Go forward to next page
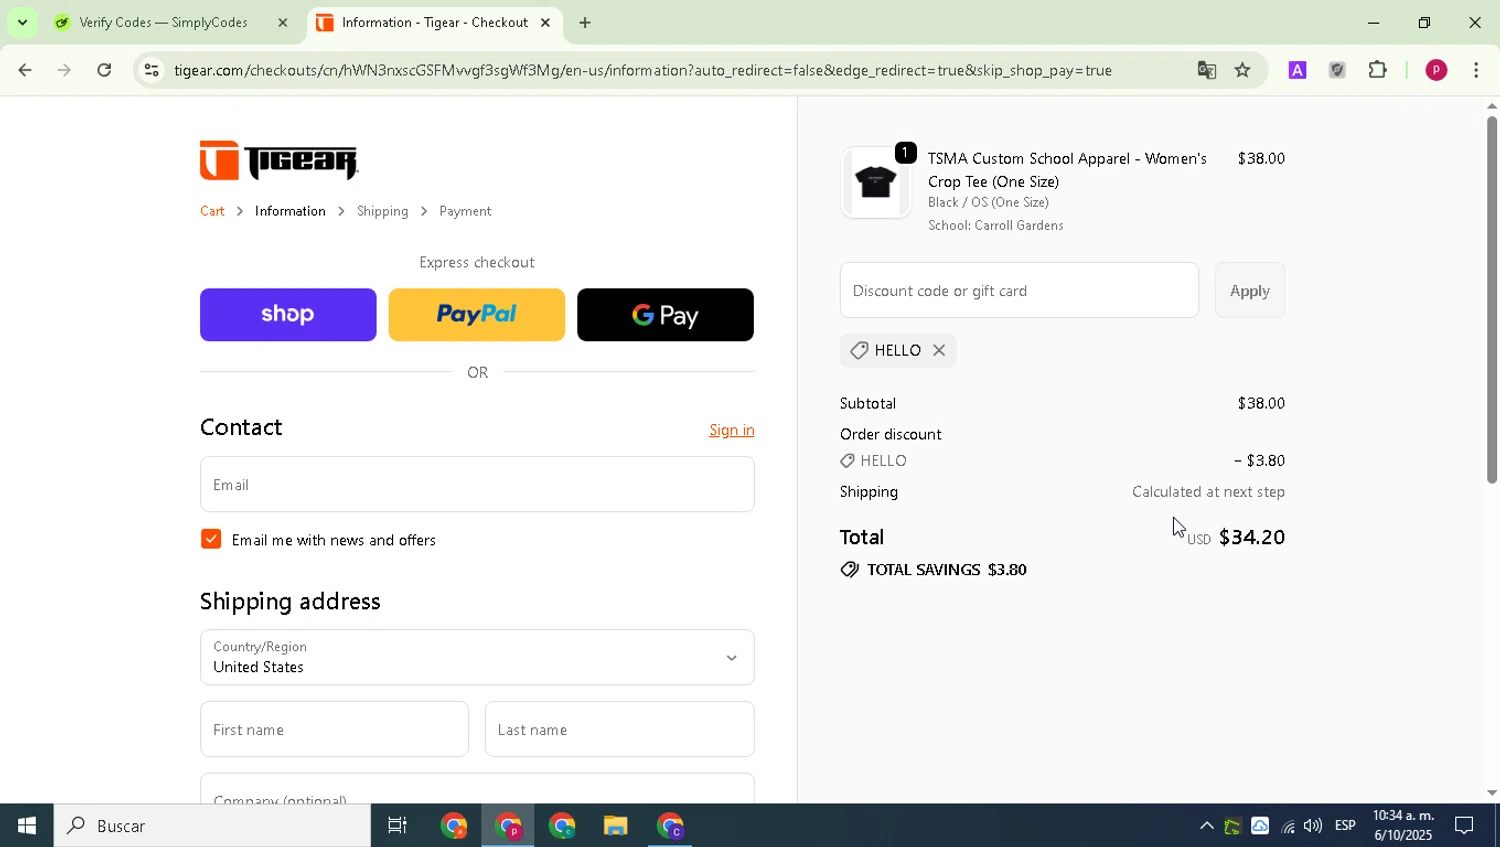1500x847 pixels. tap(64, 70)
